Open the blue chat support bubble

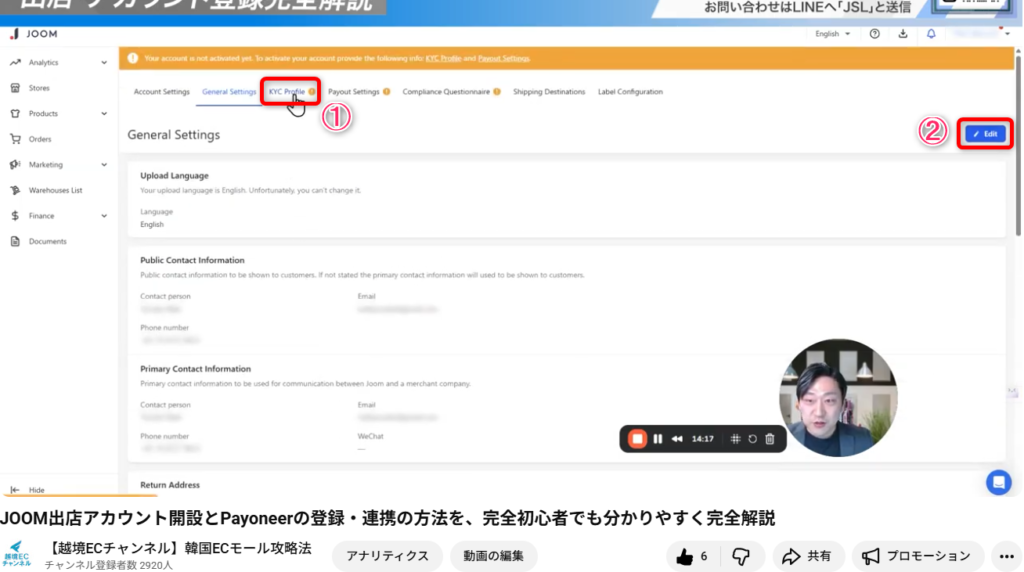click(998, 482)
